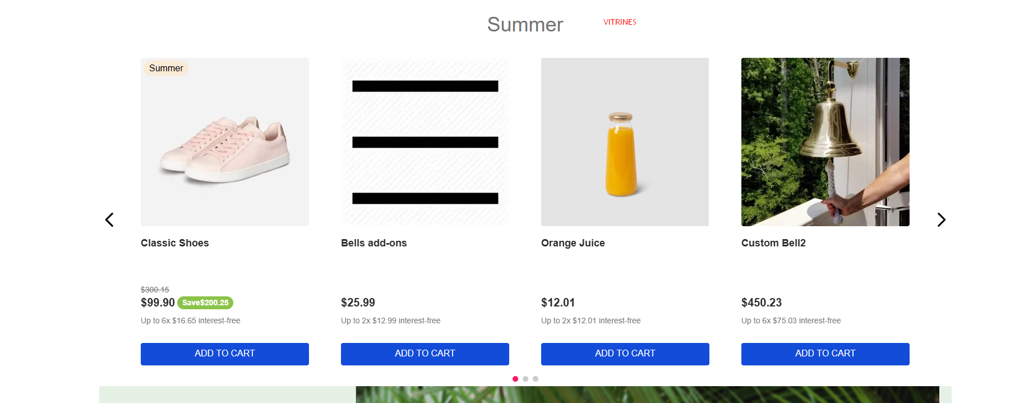This screenshot has height=403, width=1024.
Task: Add Orange Juice to cart
Action: (x=625, y=354)
